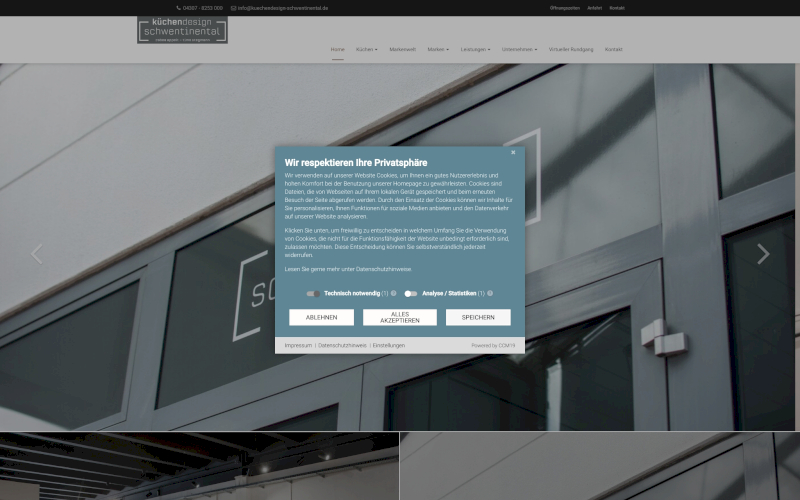The image size is (800, 500).
Task: Click the küchendesign schwentinental logo
Action: point(182,30)
